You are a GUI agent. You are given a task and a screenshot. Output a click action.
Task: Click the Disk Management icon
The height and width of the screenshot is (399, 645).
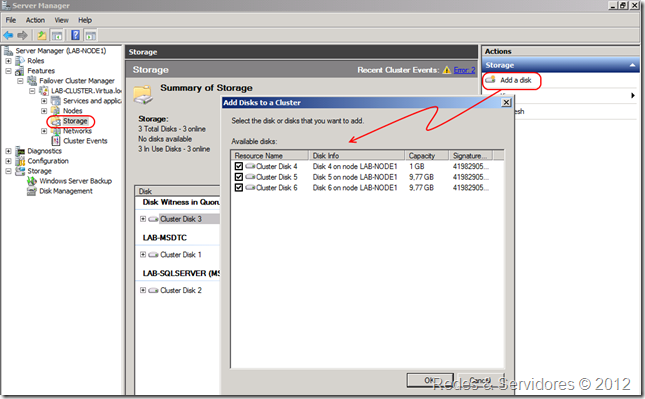tap(32, 191)
